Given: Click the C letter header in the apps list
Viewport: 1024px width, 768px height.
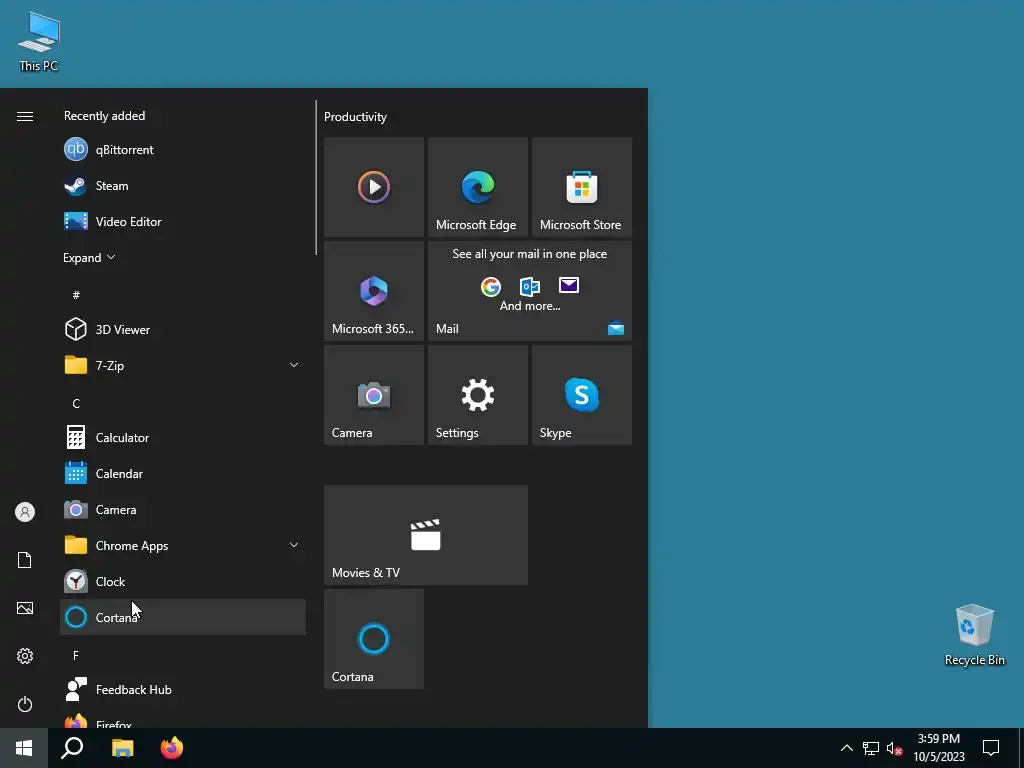Looking at the screenshot, I should point(76,404).
